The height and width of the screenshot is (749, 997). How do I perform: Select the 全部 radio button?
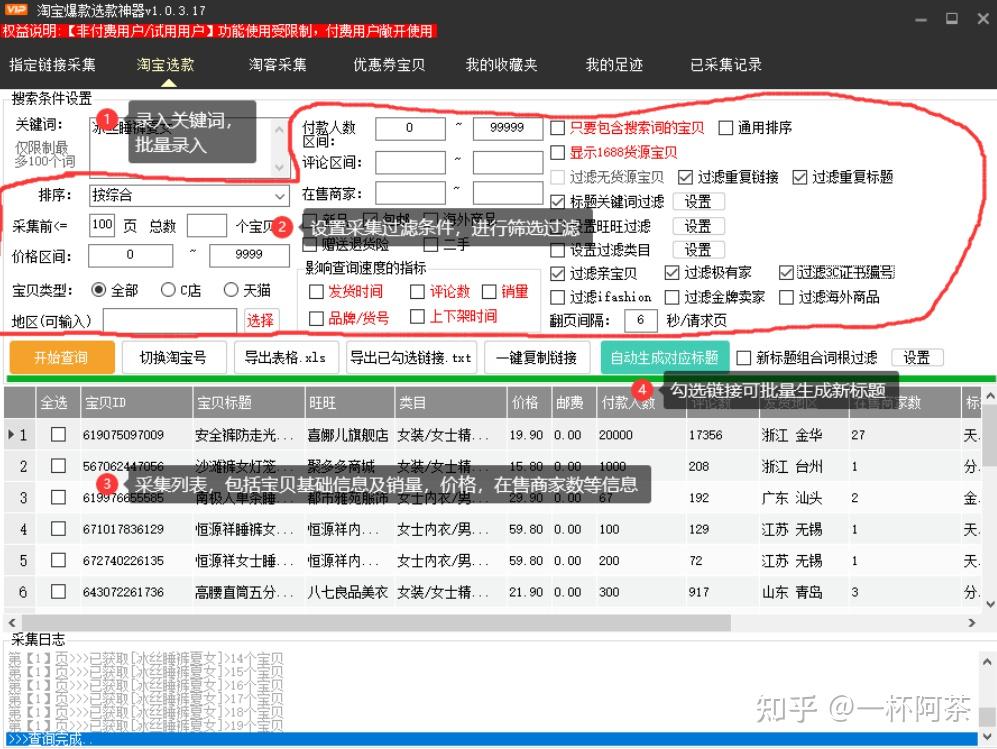tap(99, 291)
